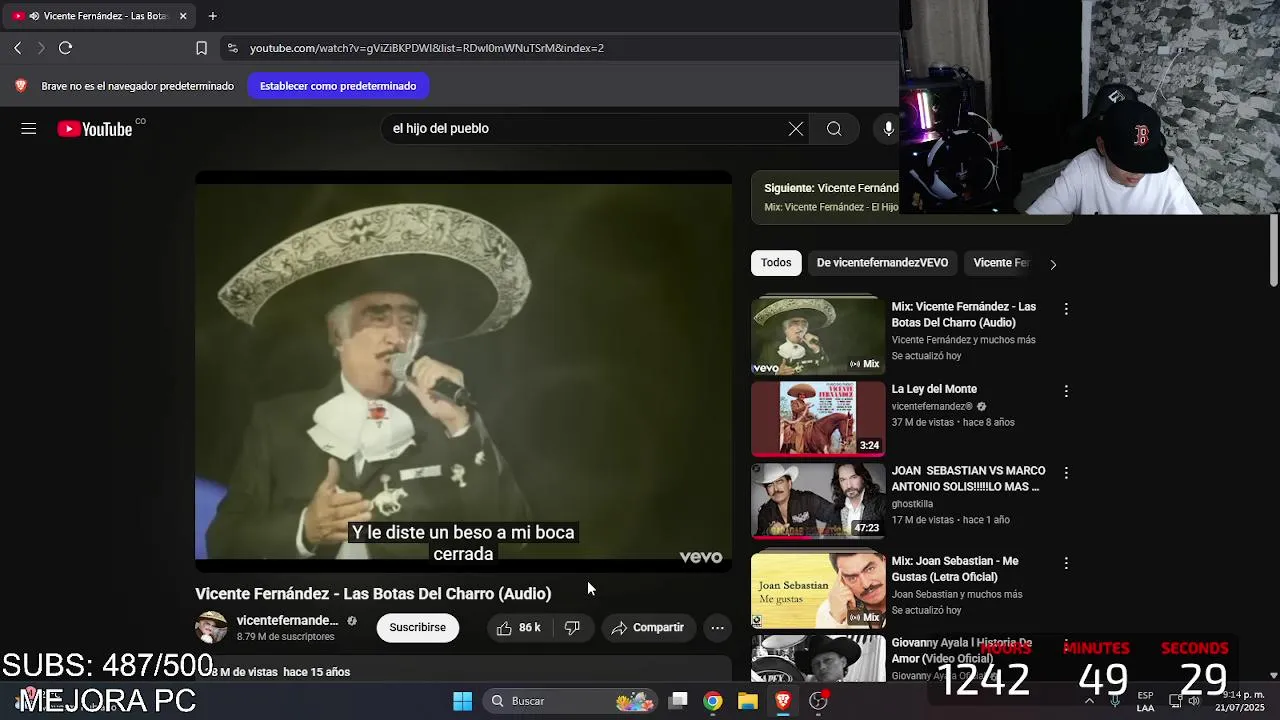Click Joan Sebastian vs Marco Antonio thumbnail
This screenshot has width=1280, height=720.
(x=818, y=500)
